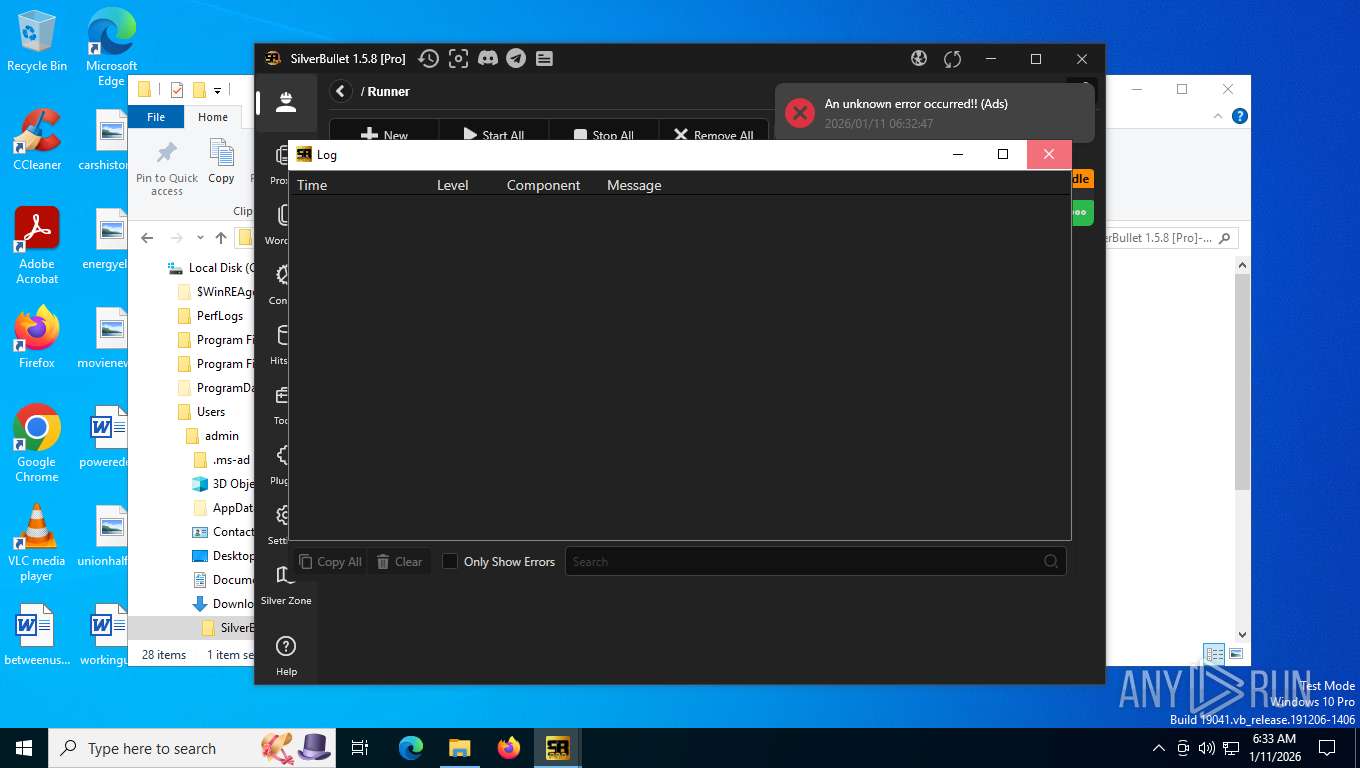Click the Level column header

[x=452, y=185]
